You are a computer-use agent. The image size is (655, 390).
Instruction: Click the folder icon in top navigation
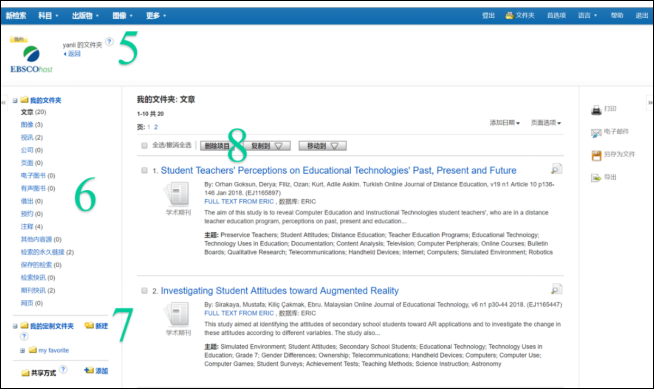click(x=509, y=15)
